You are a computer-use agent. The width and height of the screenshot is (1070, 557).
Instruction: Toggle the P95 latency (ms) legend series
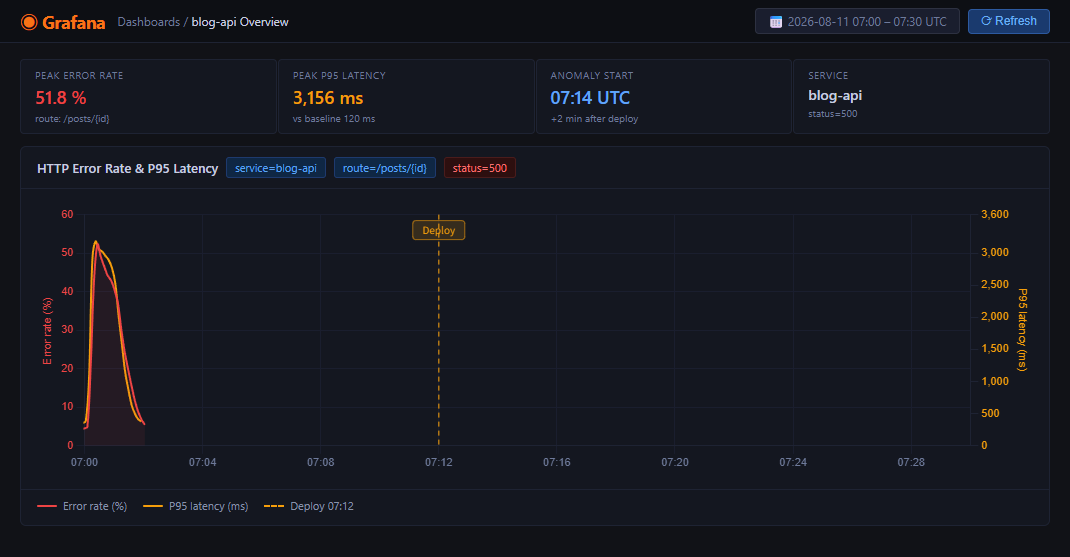pos(196,506)
